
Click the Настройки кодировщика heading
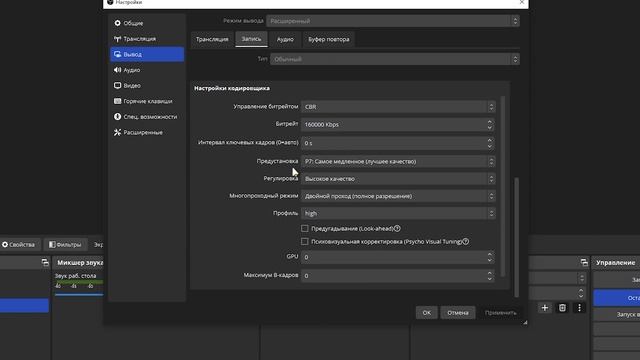pyautogui.click(x=232, y=88)
